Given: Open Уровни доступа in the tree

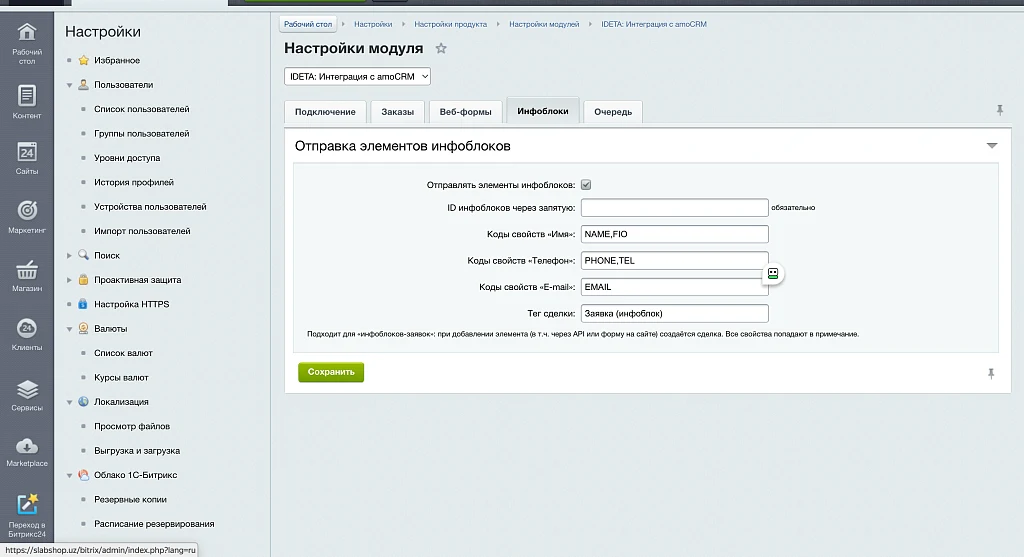Looking at the screenshot, I should tap(127, 158).
